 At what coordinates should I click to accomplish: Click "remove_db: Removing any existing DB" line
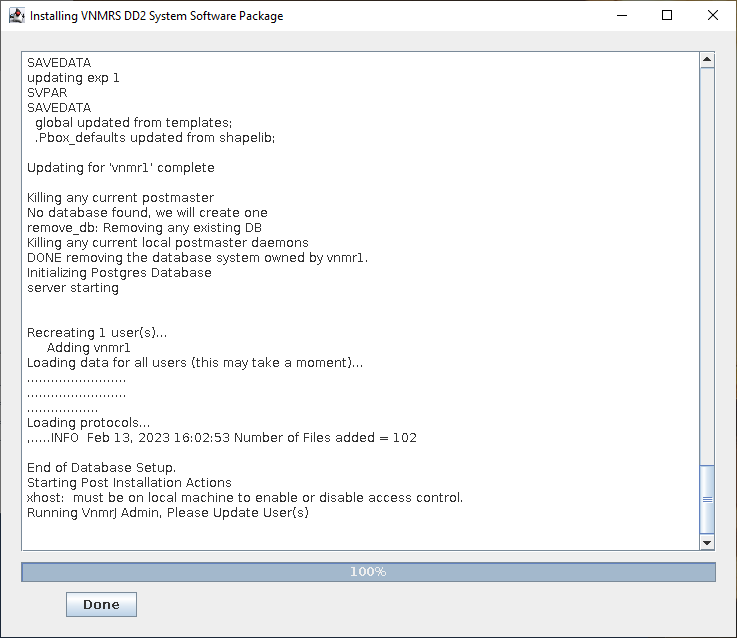click(x=144, y=228)
